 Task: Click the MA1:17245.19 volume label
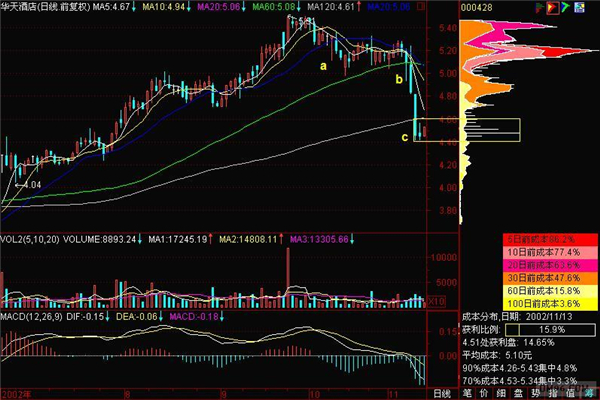[180, 240]
